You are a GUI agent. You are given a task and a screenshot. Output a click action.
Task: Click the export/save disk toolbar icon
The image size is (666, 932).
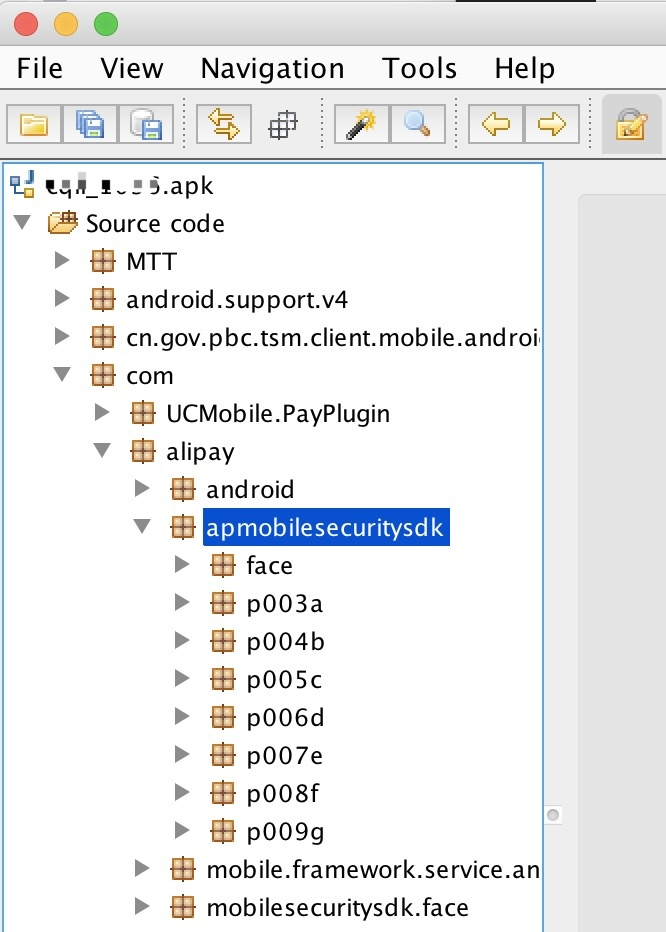(146, 124)
